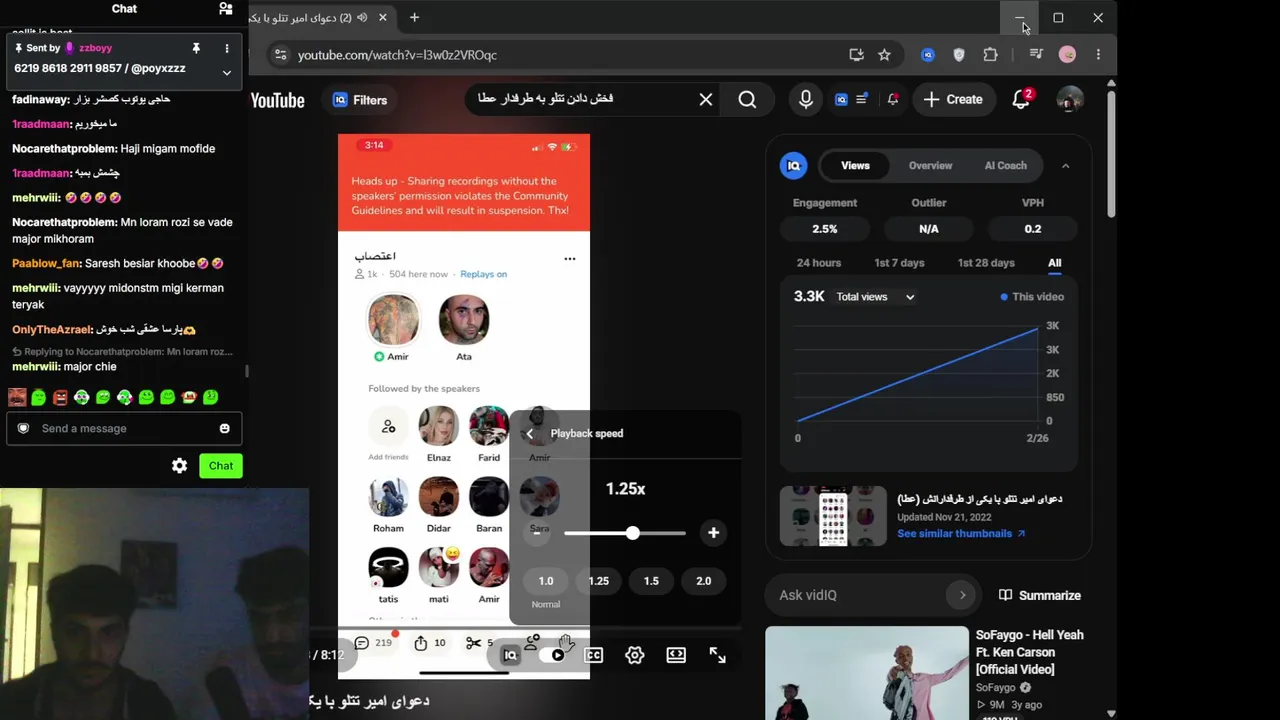Open the chat emote picker
1280x720 pixels.
[224, 428]
